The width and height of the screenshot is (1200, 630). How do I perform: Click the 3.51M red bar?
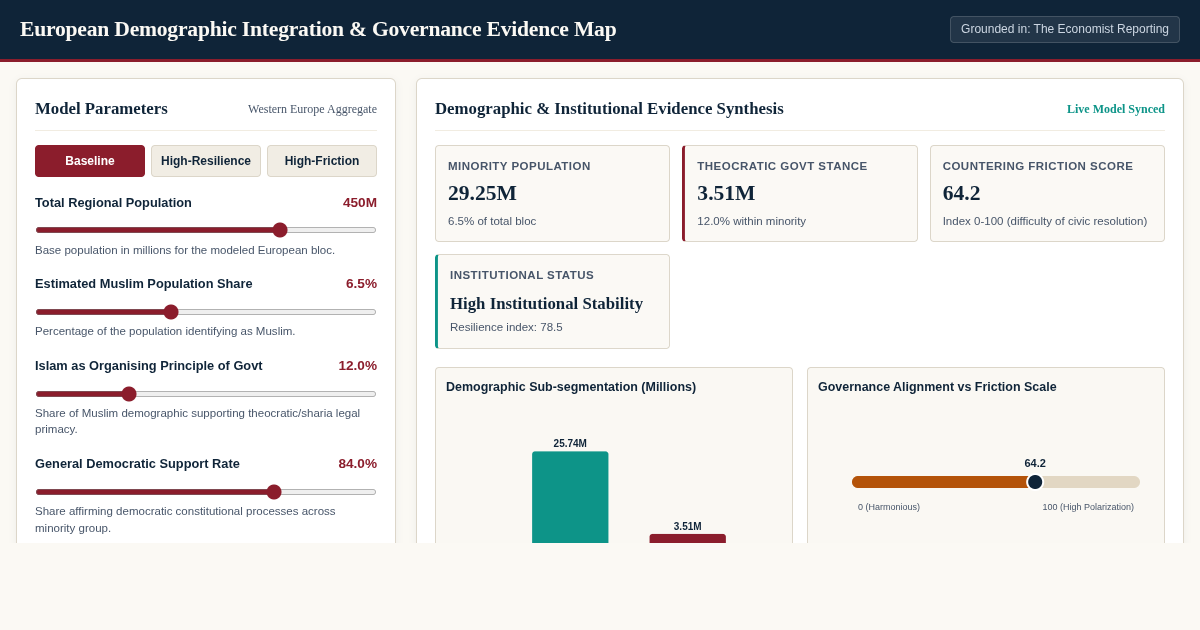[688, 539]
